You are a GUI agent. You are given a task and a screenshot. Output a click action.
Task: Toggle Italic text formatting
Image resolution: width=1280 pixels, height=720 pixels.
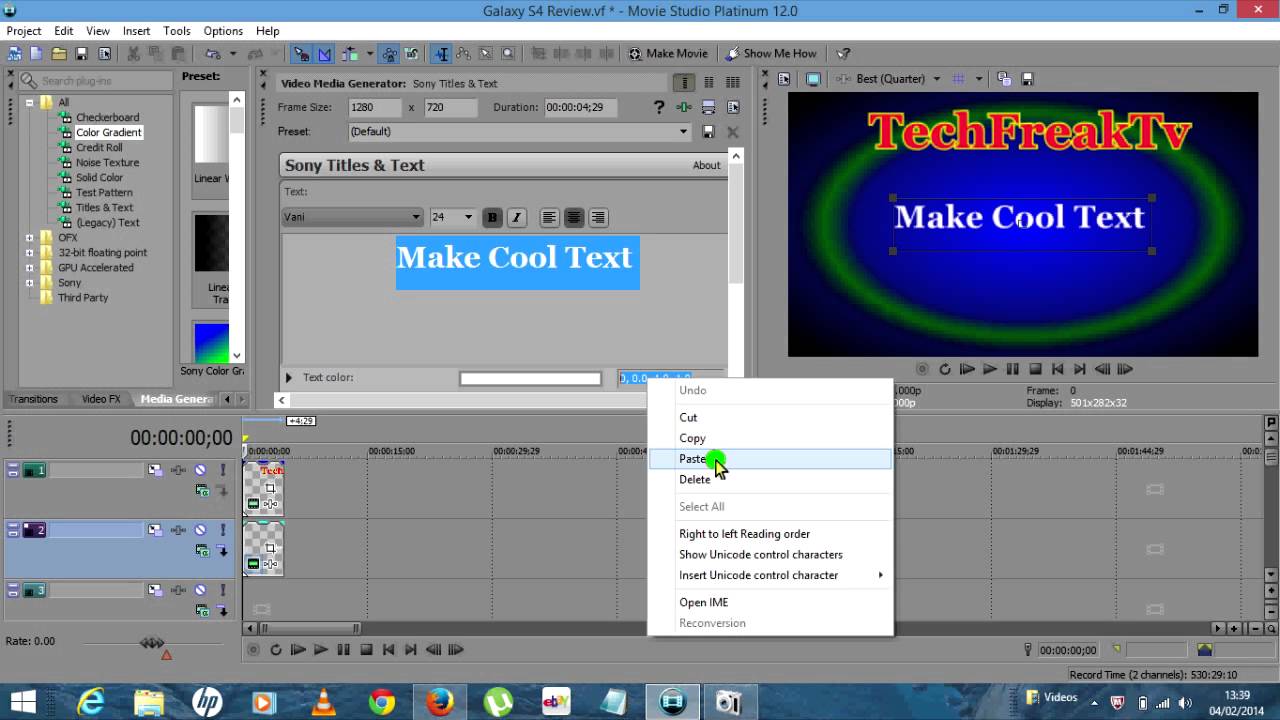(x=516, y=217)
